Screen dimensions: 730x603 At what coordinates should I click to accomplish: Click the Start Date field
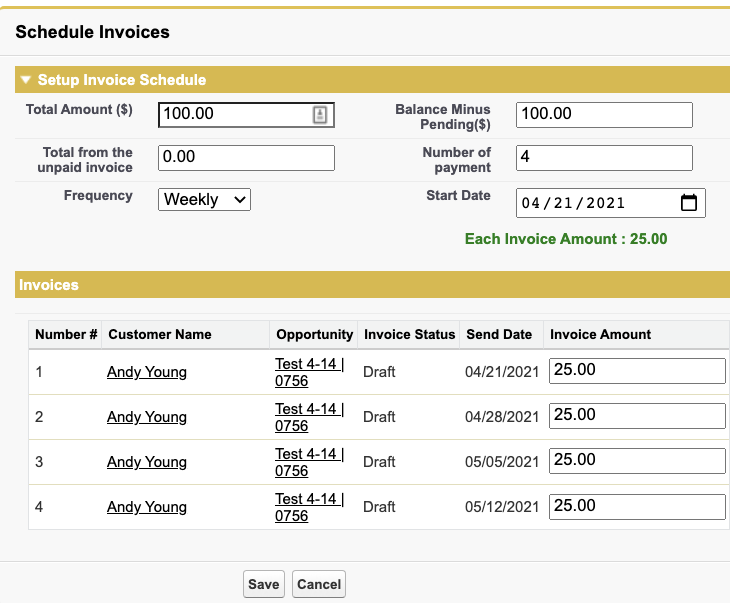coord(595,203)
